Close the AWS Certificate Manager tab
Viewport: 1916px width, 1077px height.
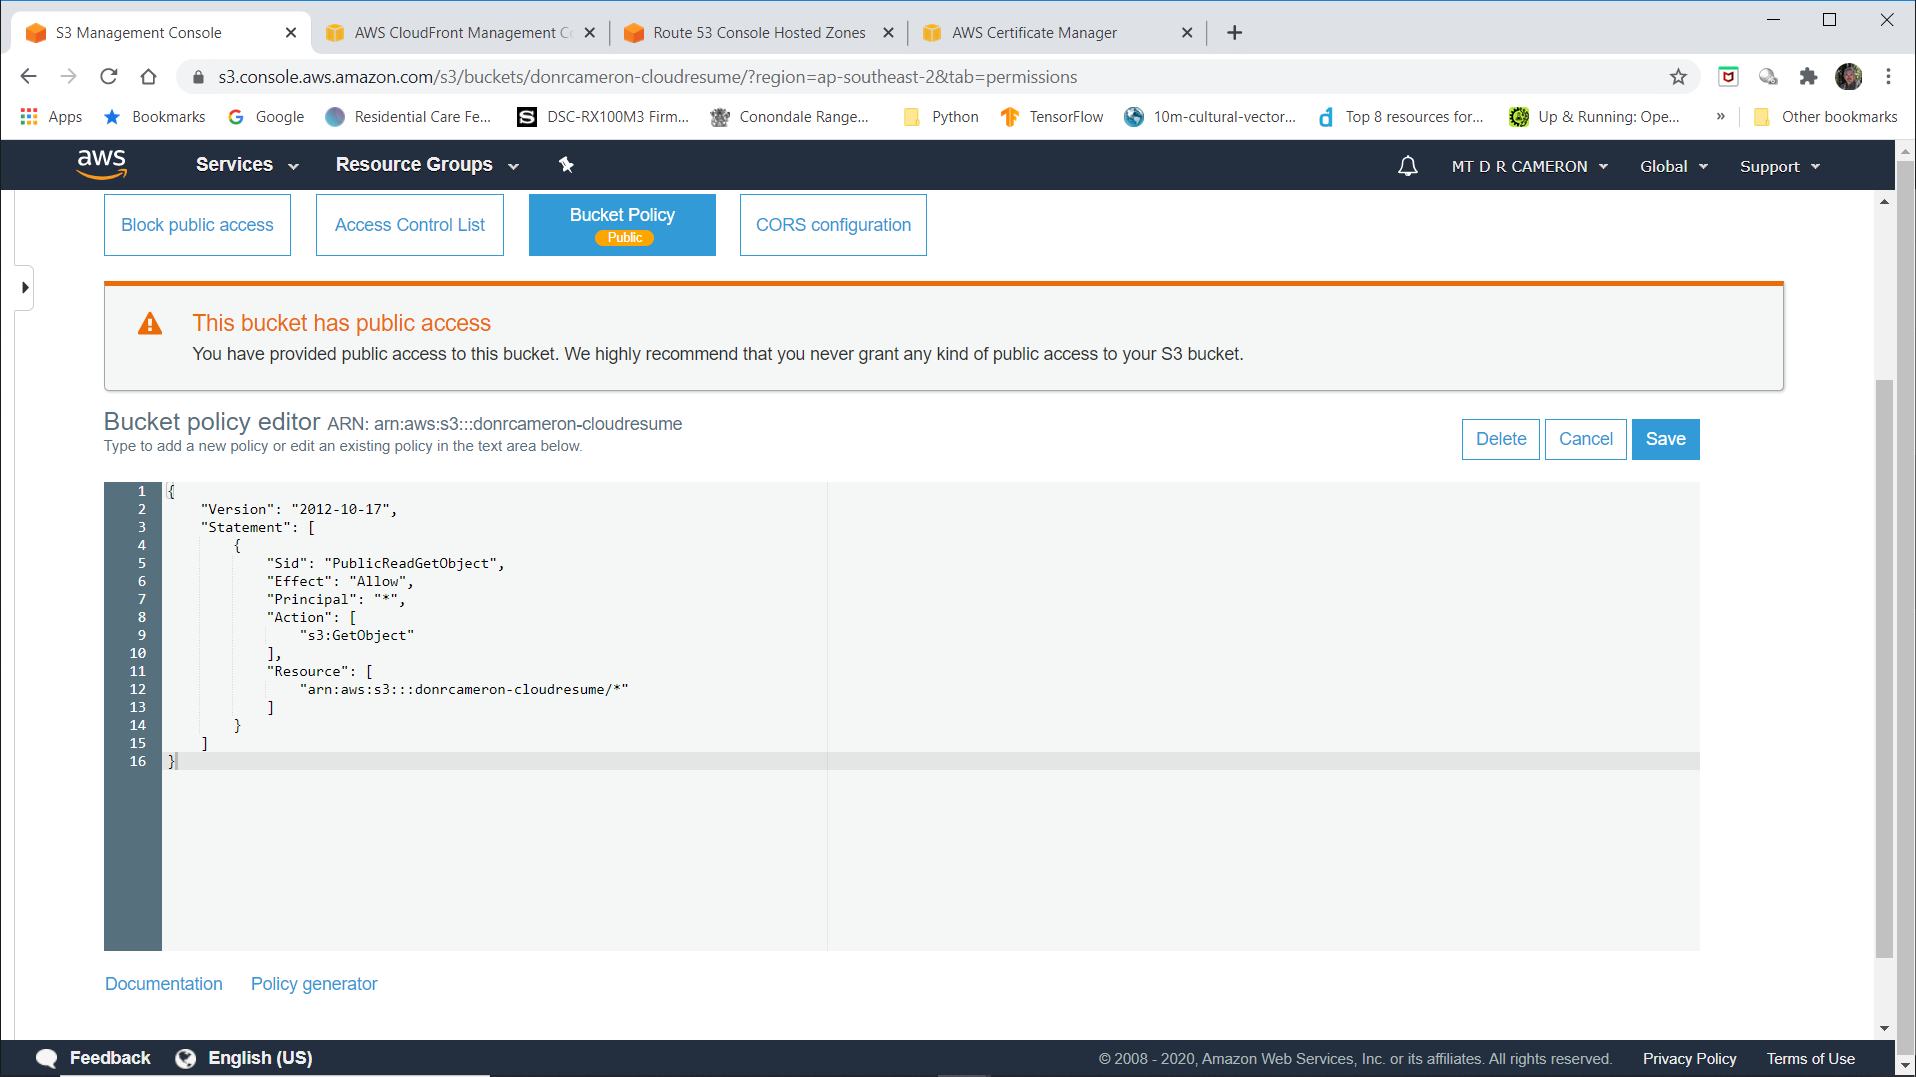tap(1187, 33)
